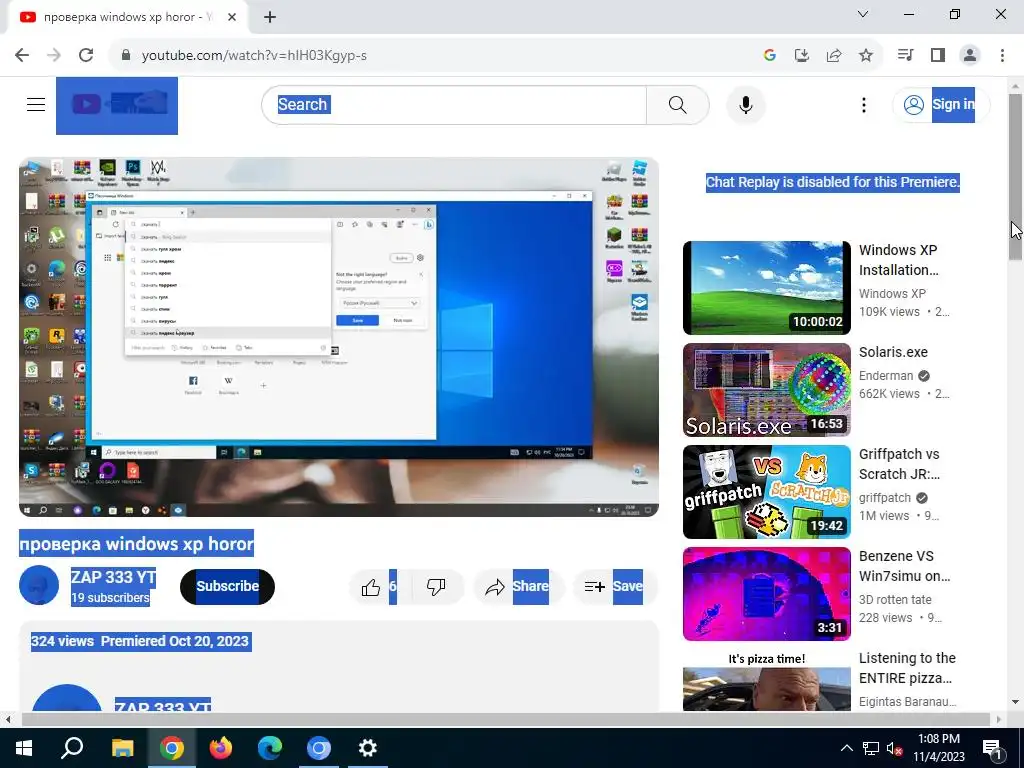This screenshot has height=768, width=1024.
Task: Click the video title проверка windows xp horor
Action: click(x=136, y=543)
